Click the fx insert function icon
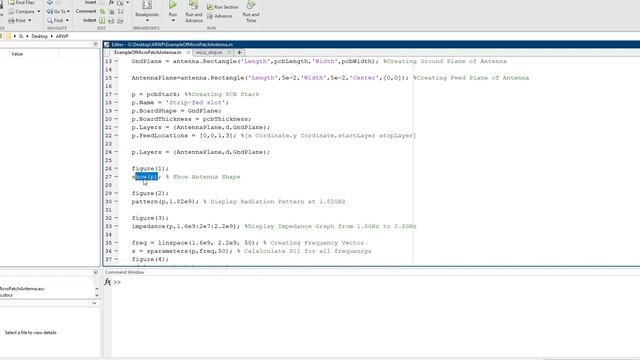Screen dimensions: 640x360 (x=111, y=2)
